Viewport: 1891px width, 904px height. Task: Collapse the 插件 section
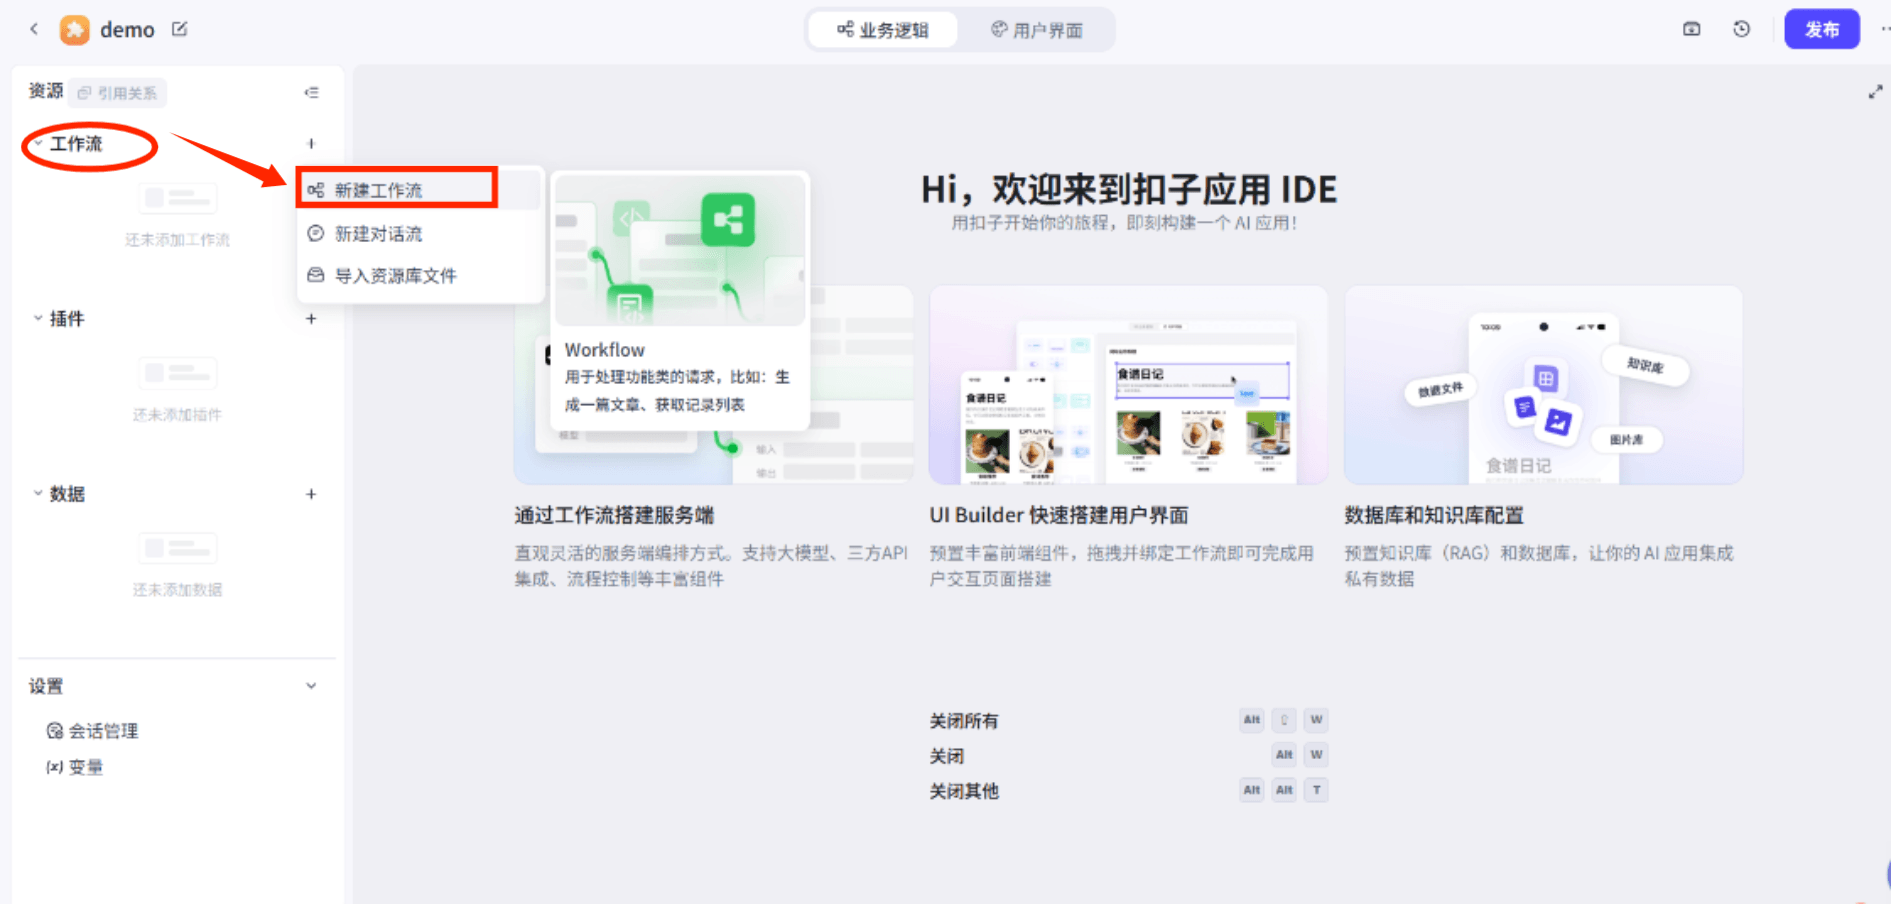tap(38, 318)
